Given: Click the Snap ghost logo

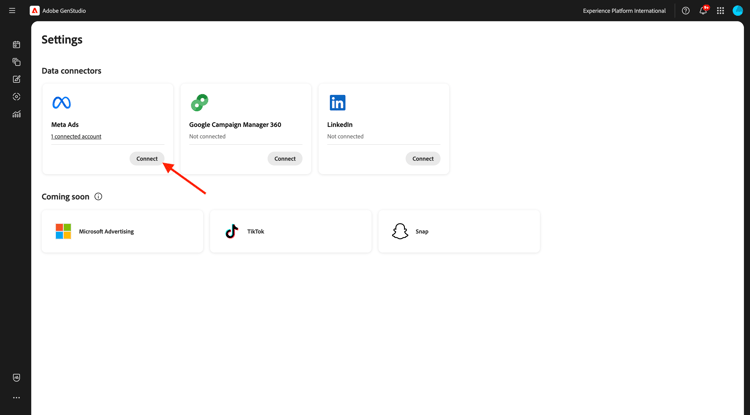Looking at the screenshot, I should pyautogui.click(x=400, y=231).
